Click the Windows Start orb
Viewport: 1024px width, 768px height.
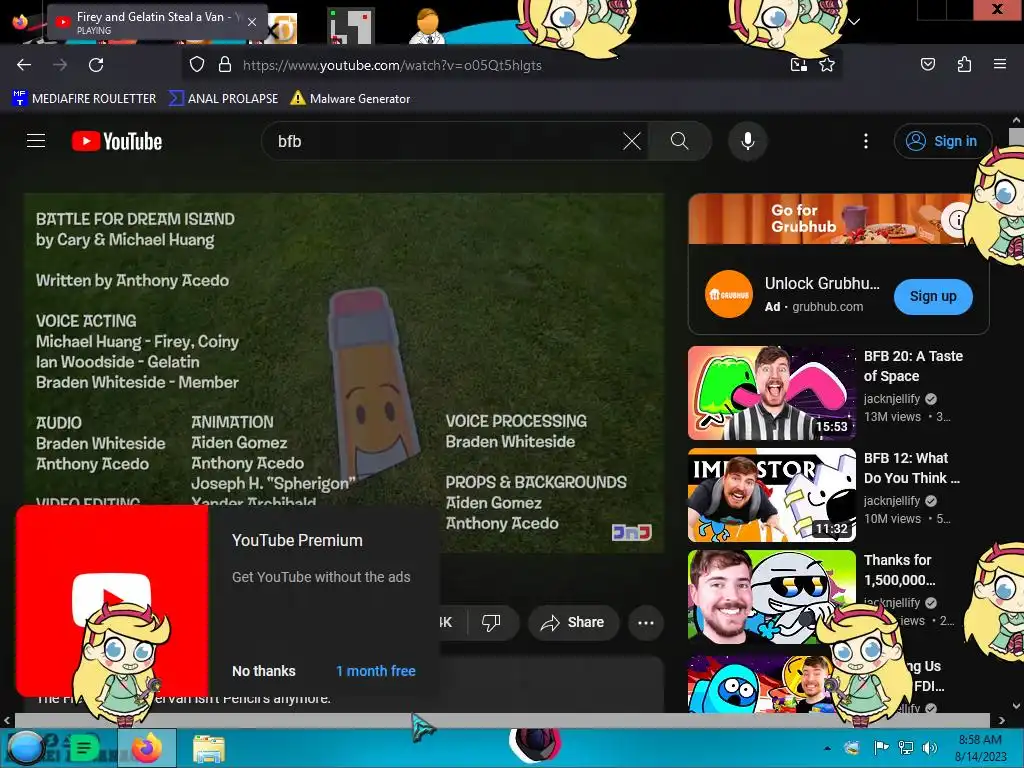click(25, 748)
